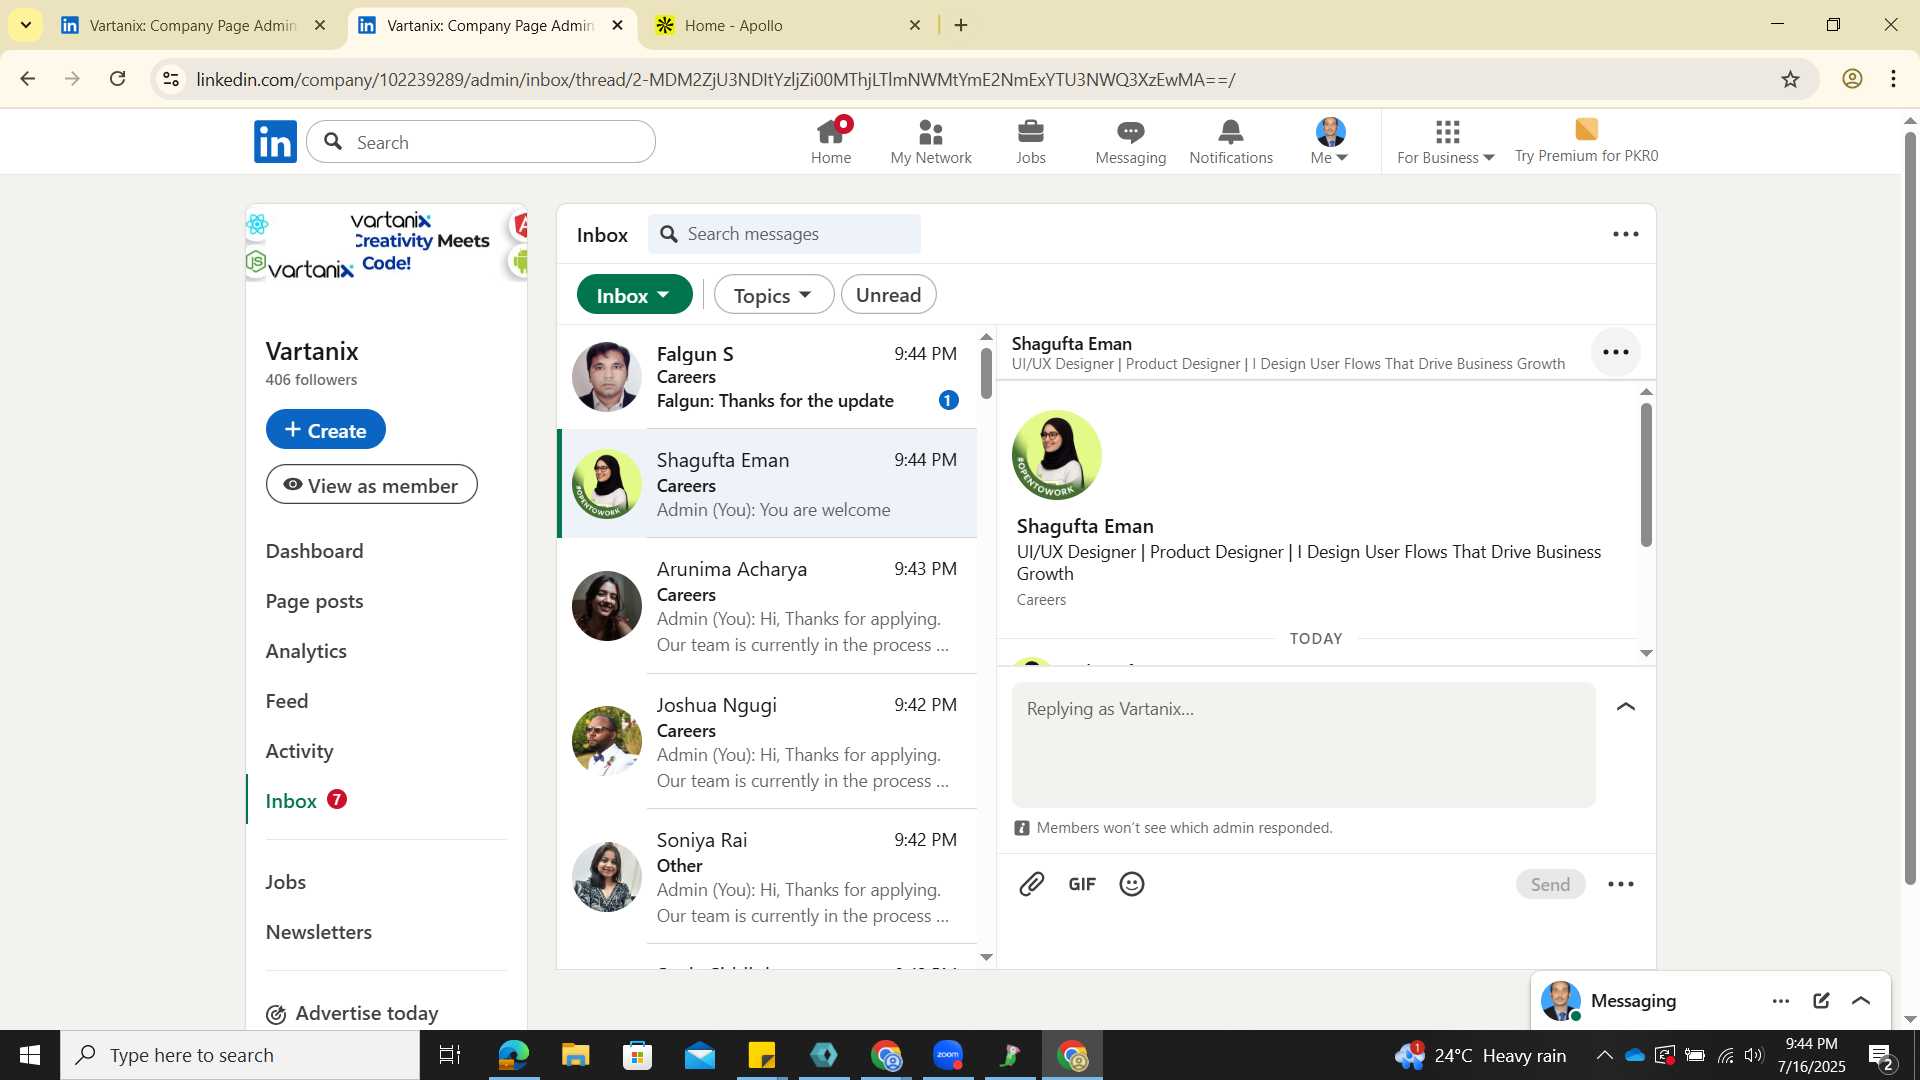Open conversation three-dots menu for Shagufta Eman
This screenshot has width=1920, height=1080.
pyautogui.click(x=1616, y=352)
